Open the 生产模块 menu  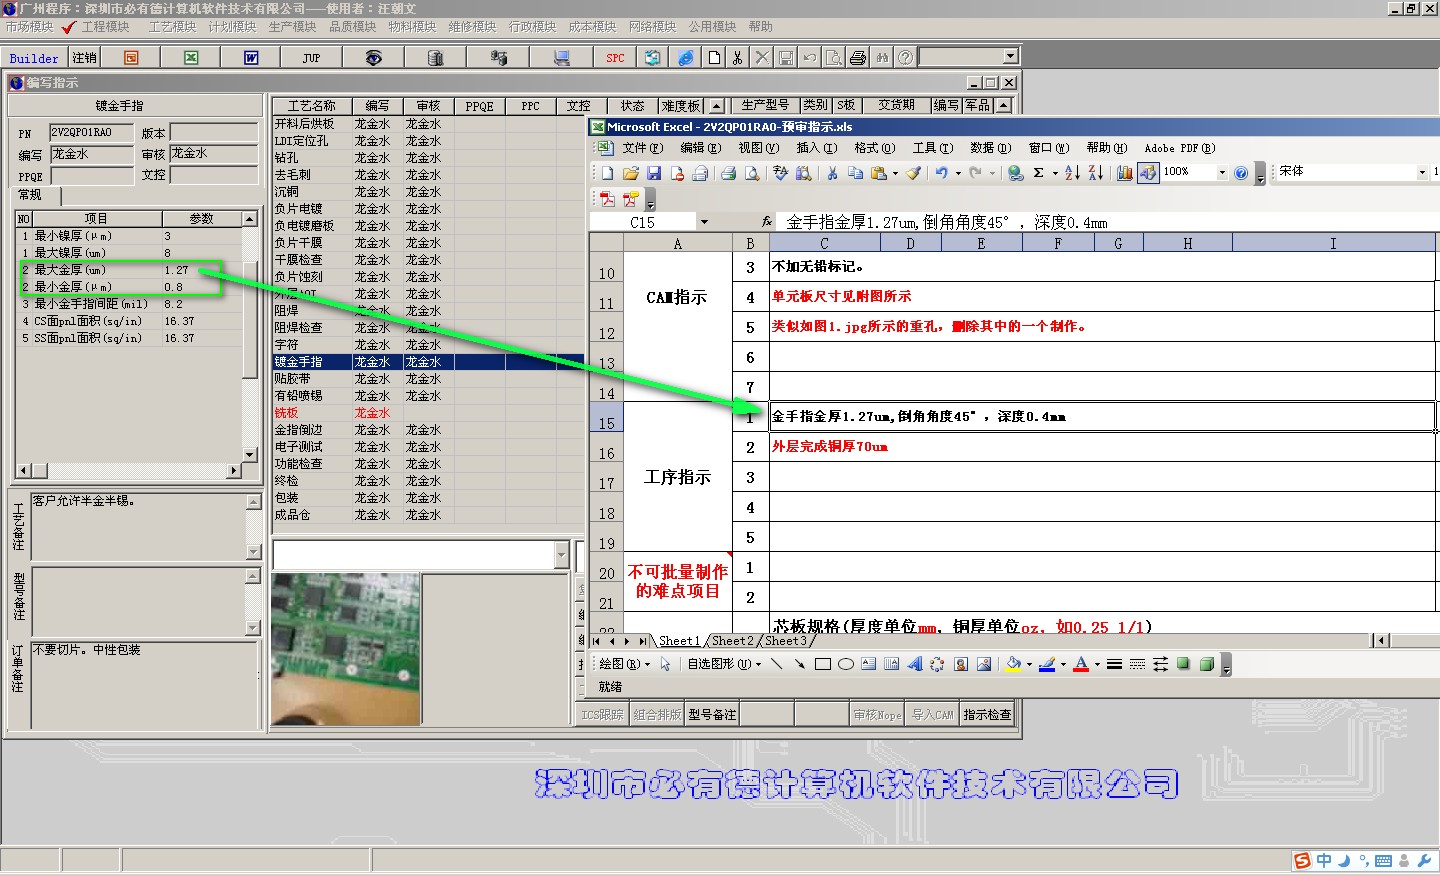(x=292, y=27)
